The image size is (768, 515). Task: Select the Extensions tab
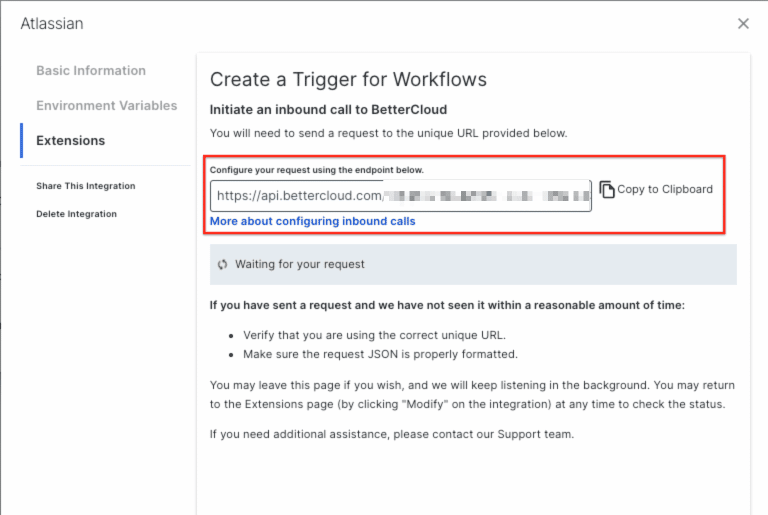coord(71,141)
